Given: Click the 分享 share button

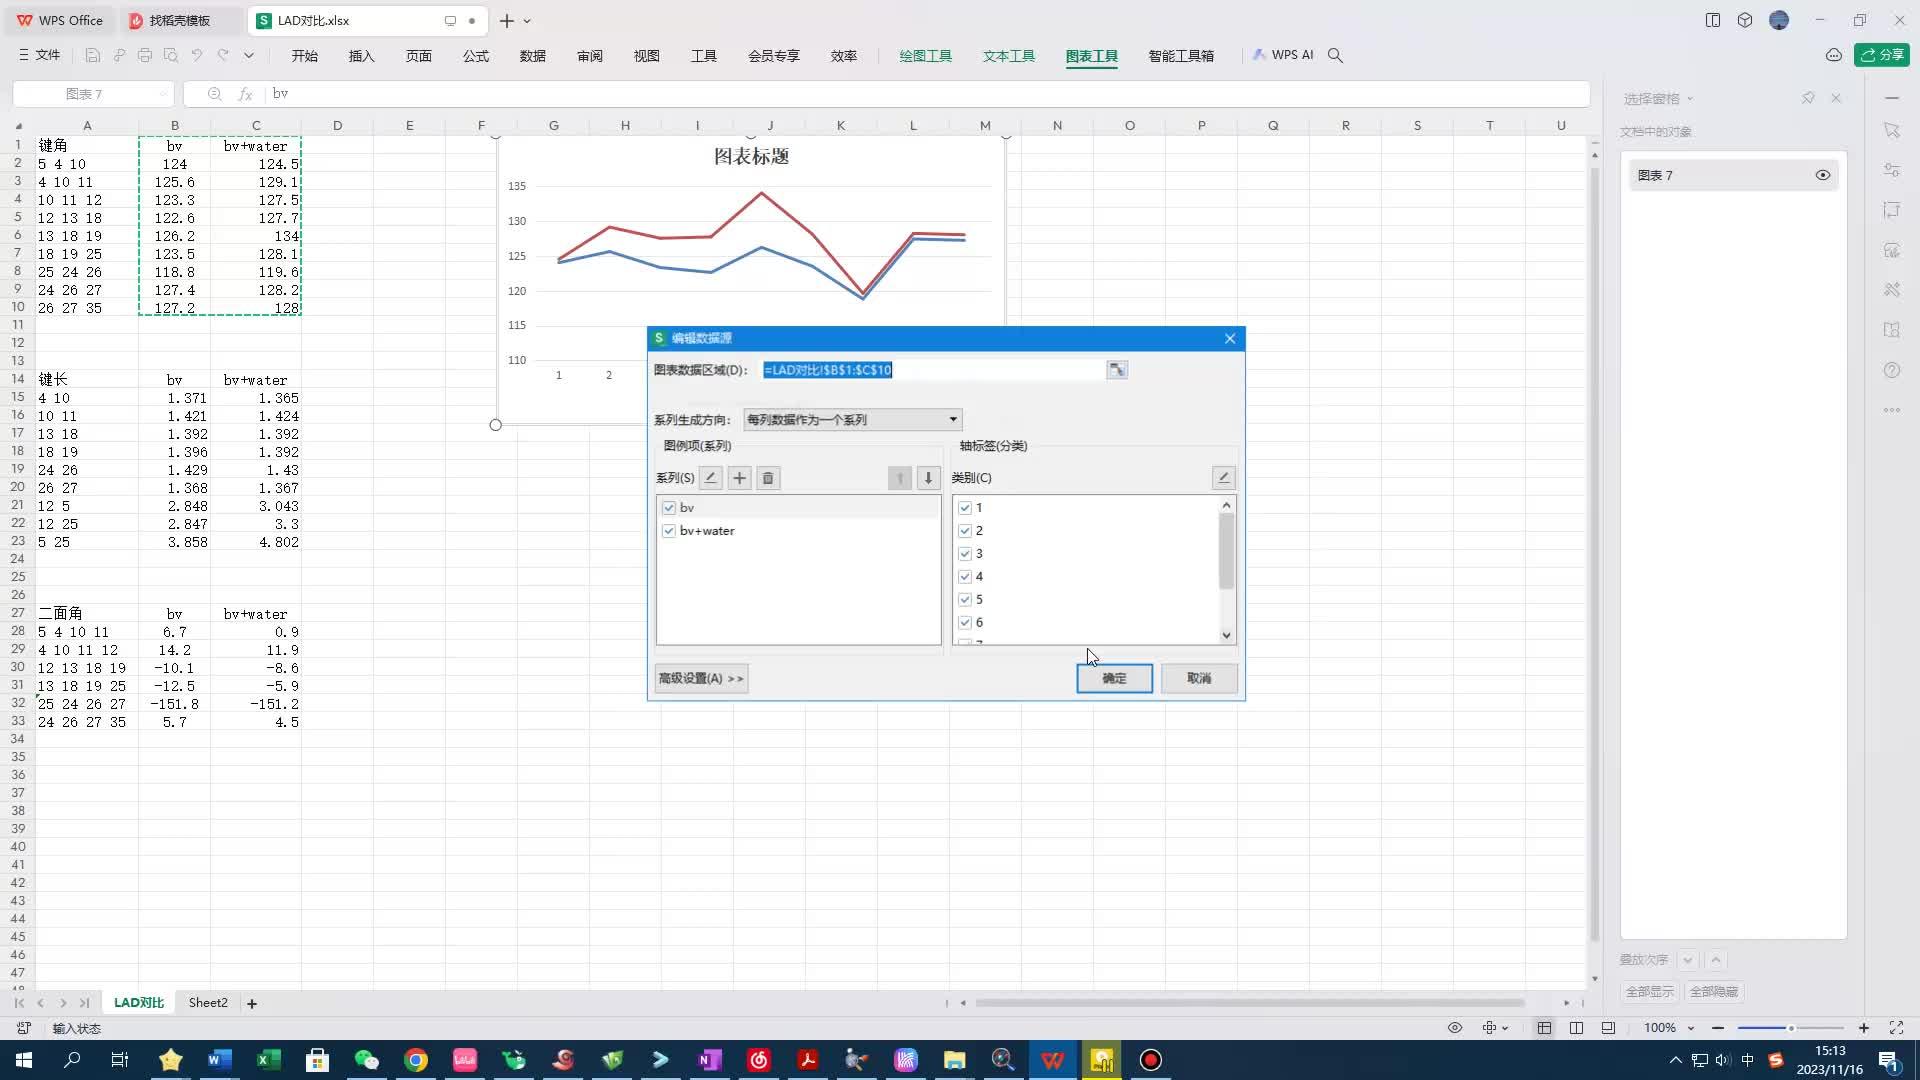Looking at the screenshot, I should click(x=1882, y=56).
